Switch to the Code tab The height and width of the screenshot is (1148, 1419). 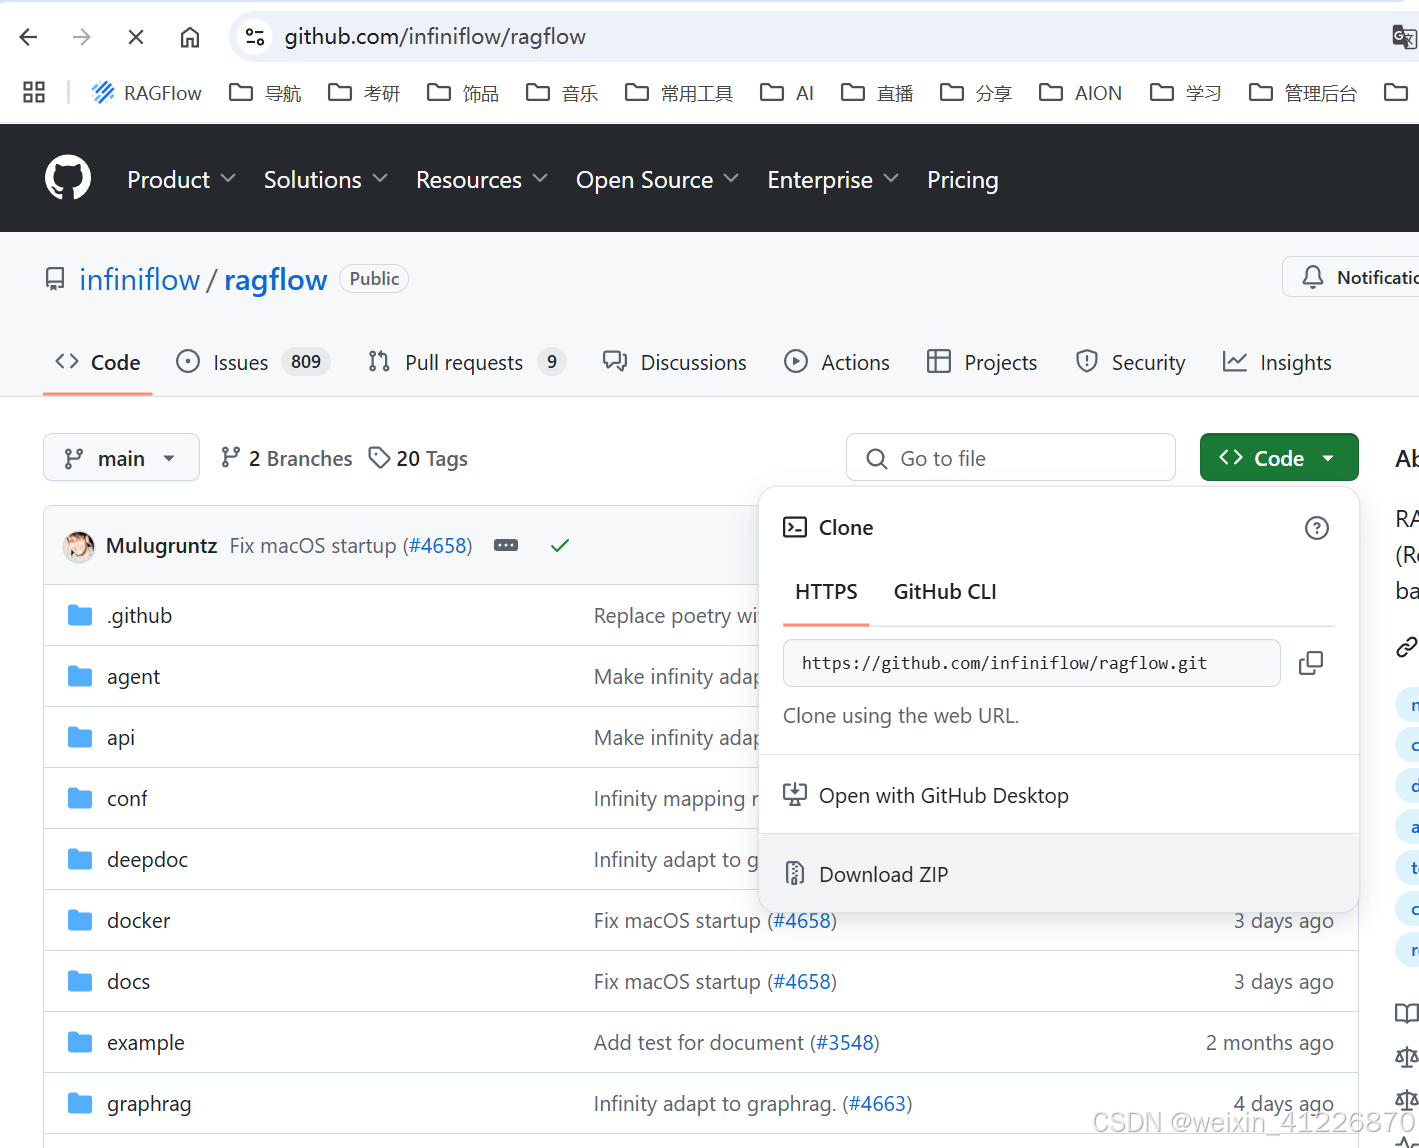(x=98, y=362)
